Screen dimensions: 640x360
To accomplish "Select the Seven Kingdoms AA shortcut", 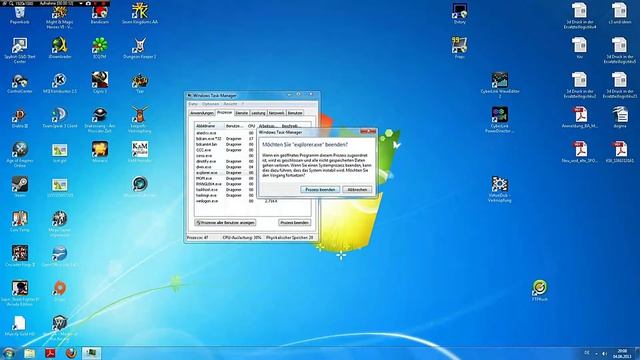I will click(140, 14).
